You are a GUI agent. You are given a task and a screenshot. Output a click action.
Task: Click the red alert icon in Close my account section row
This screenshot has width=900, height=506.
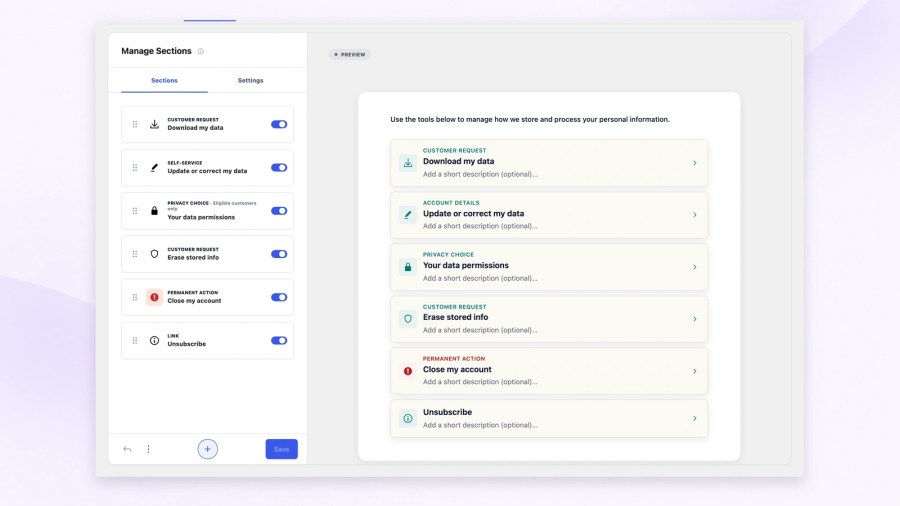[x=154, y=297]
